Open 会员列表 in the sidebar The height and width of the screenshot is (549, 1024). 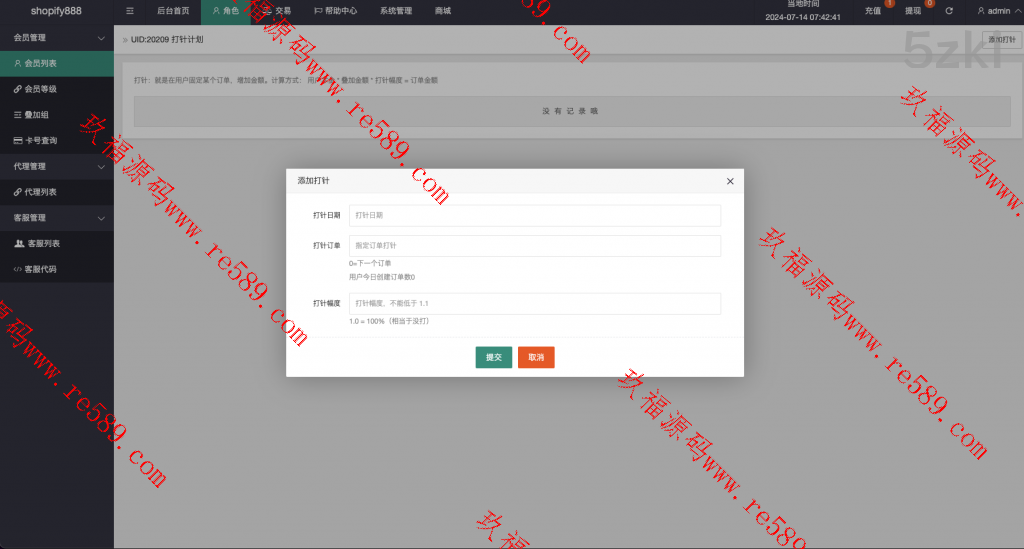56,63
